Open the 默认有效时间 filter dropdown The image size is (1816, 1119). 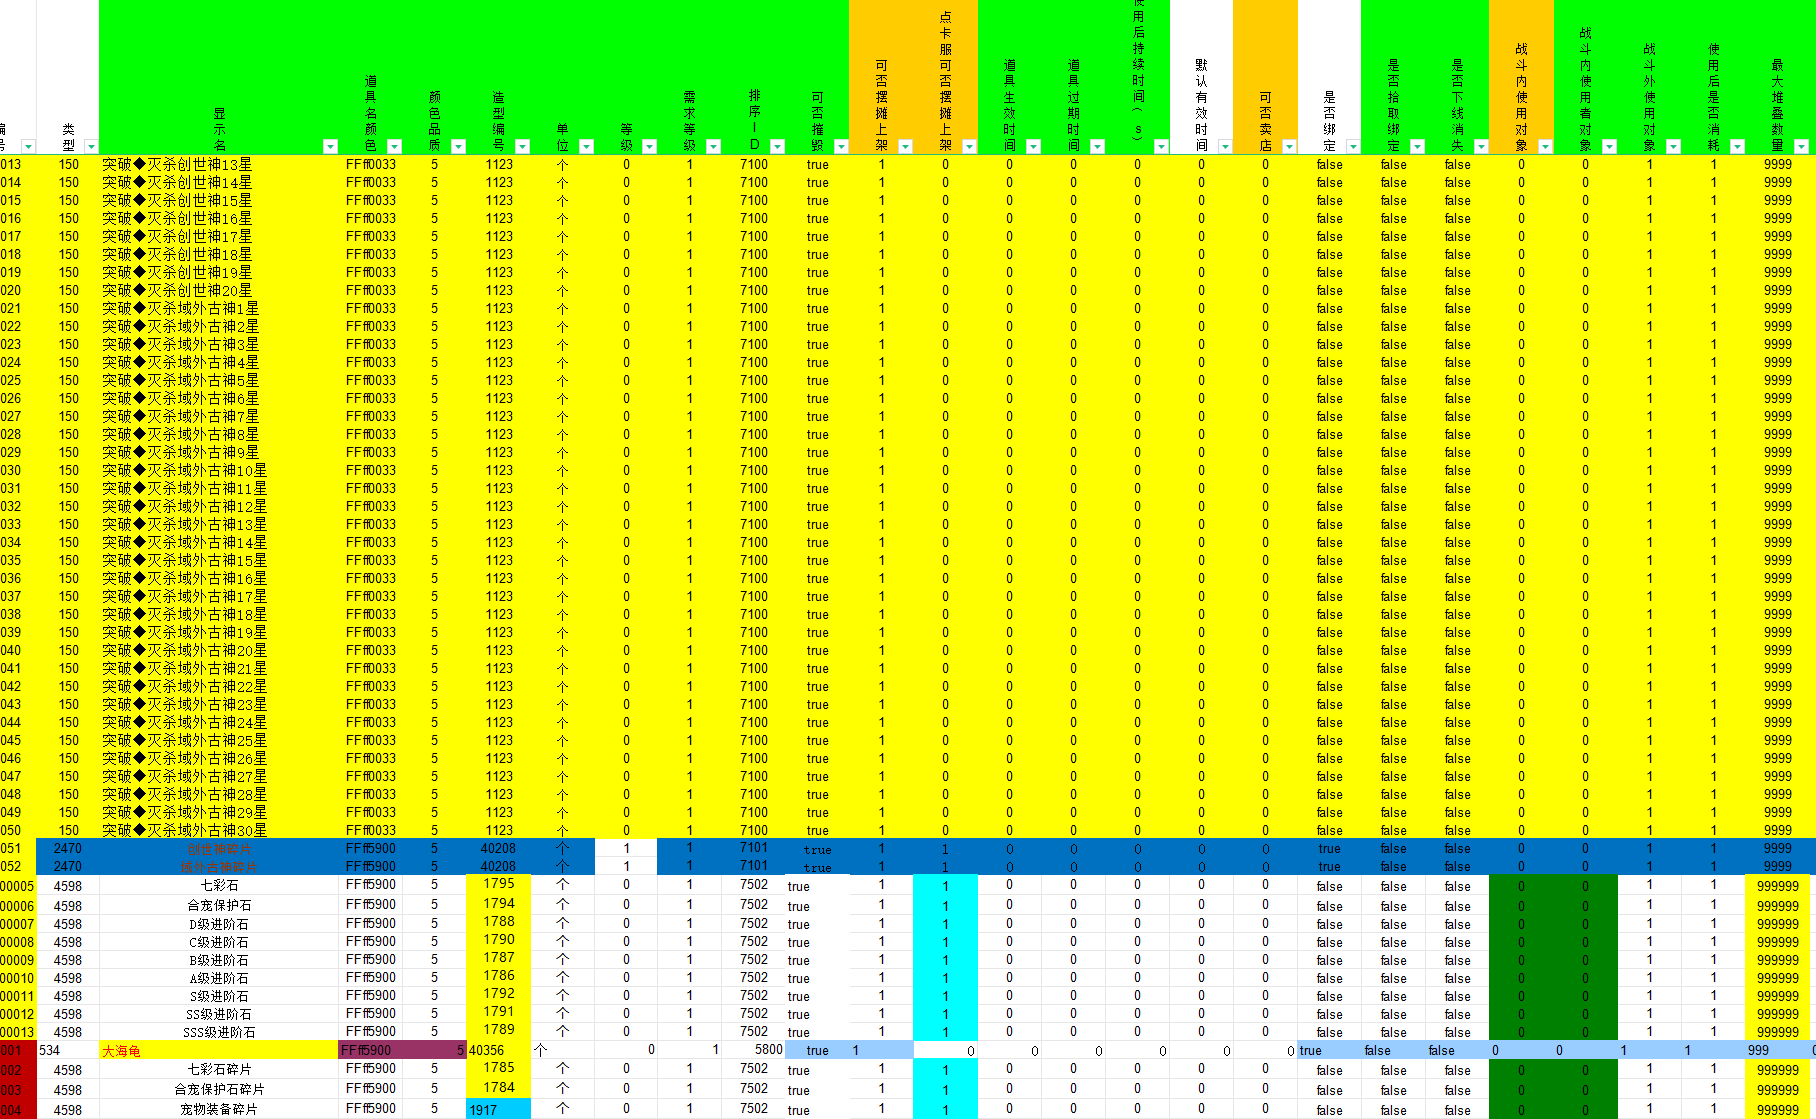pos(1225,147)
